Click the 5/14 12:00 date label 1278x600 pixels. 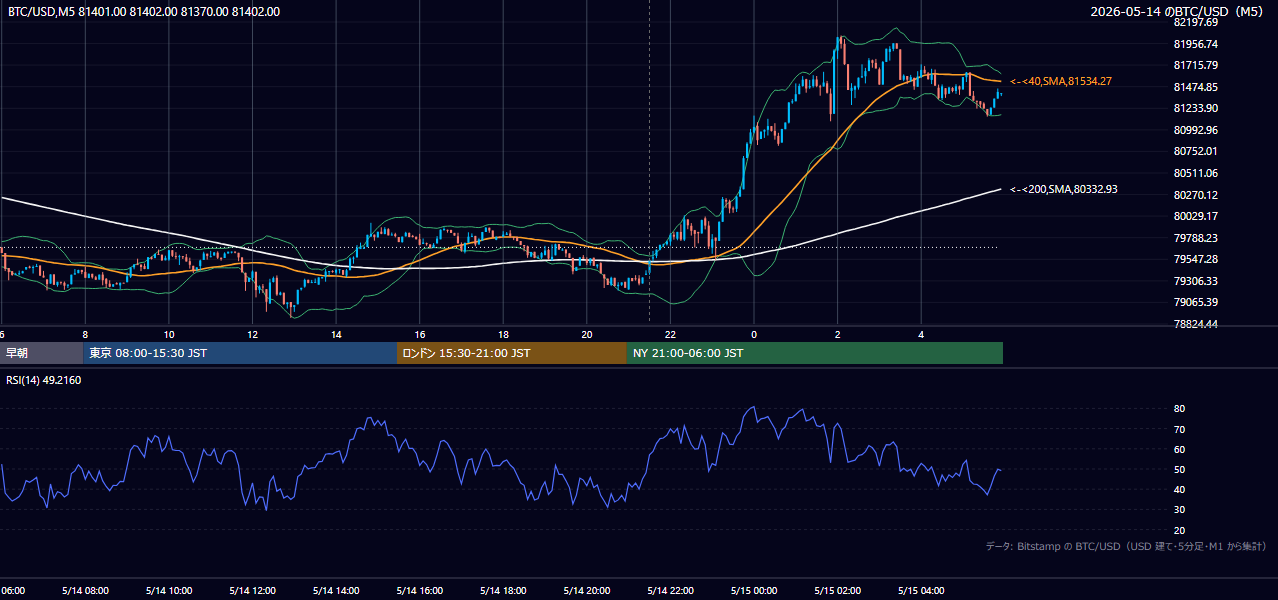[x=252, y=590]
